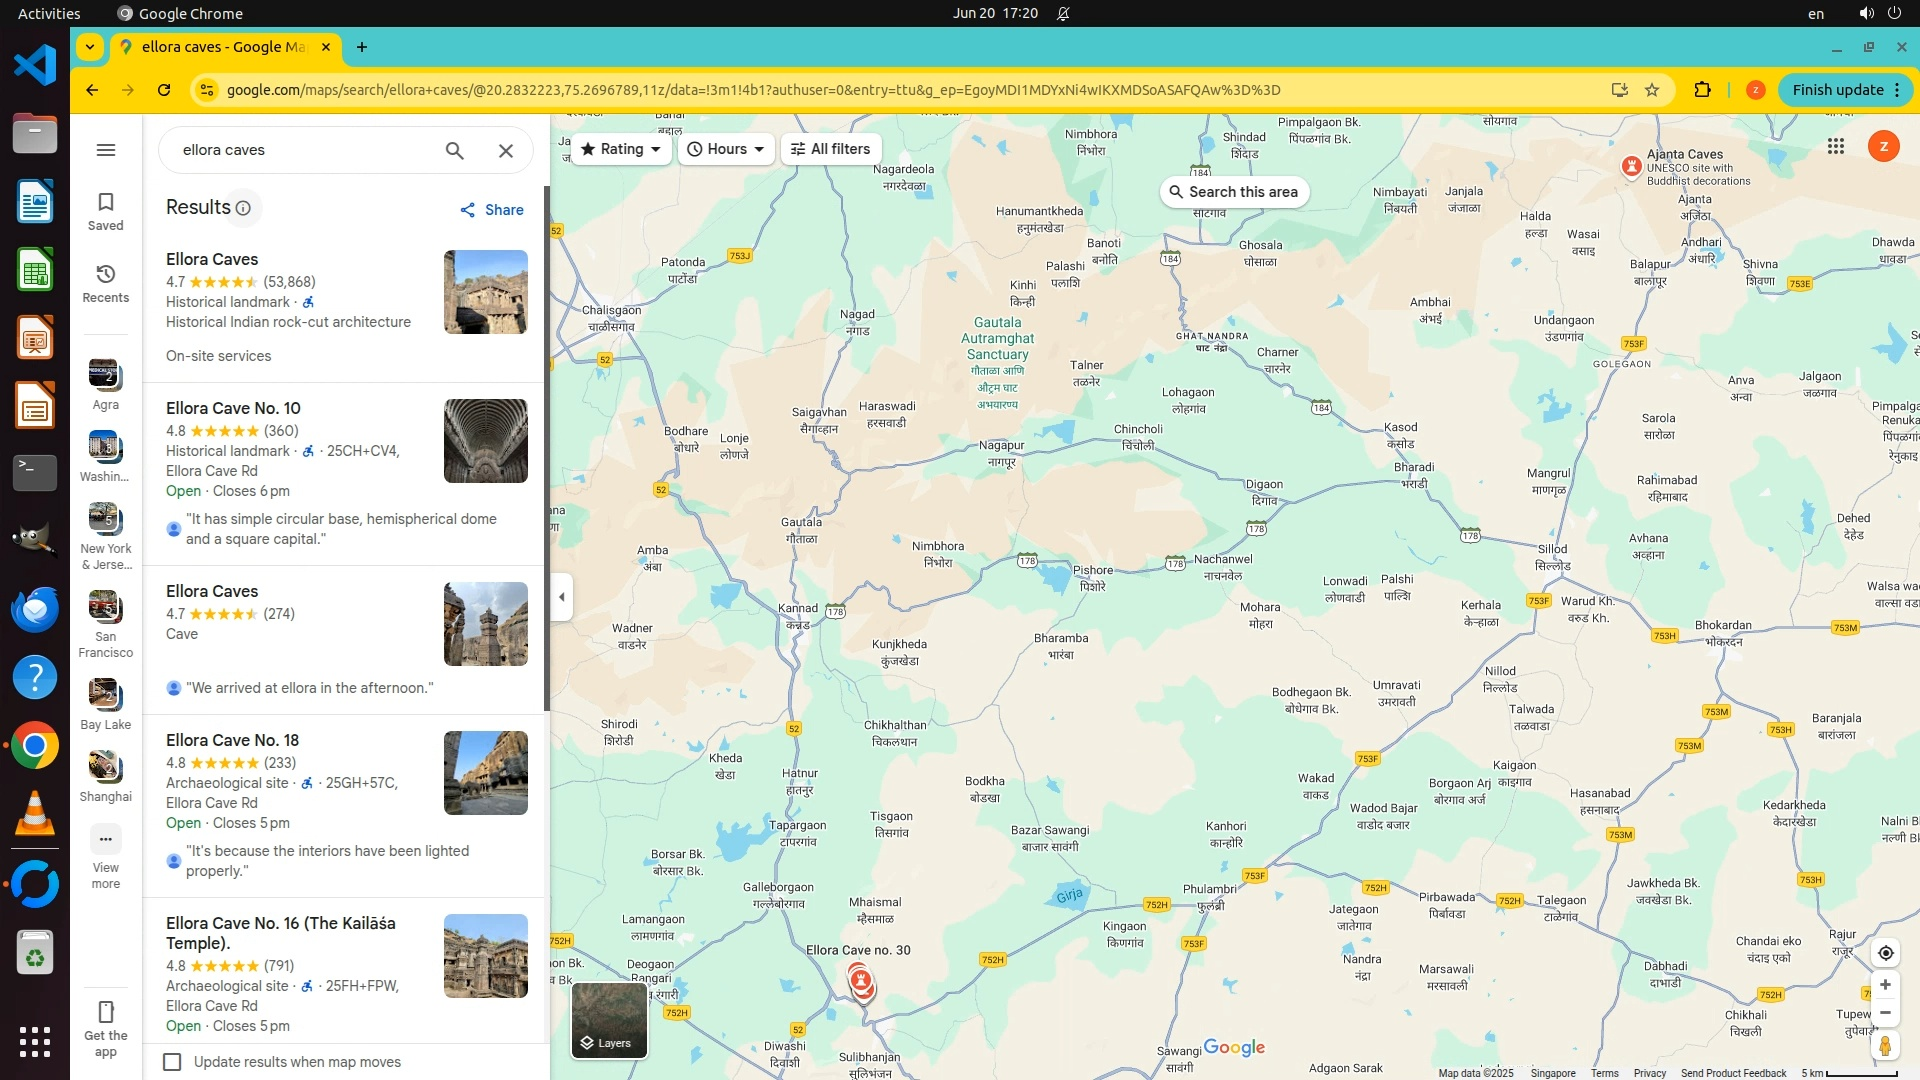This screenshot has width=1920, height=1080.
Task: Open the Saved places panel
Action: (106, 211)
